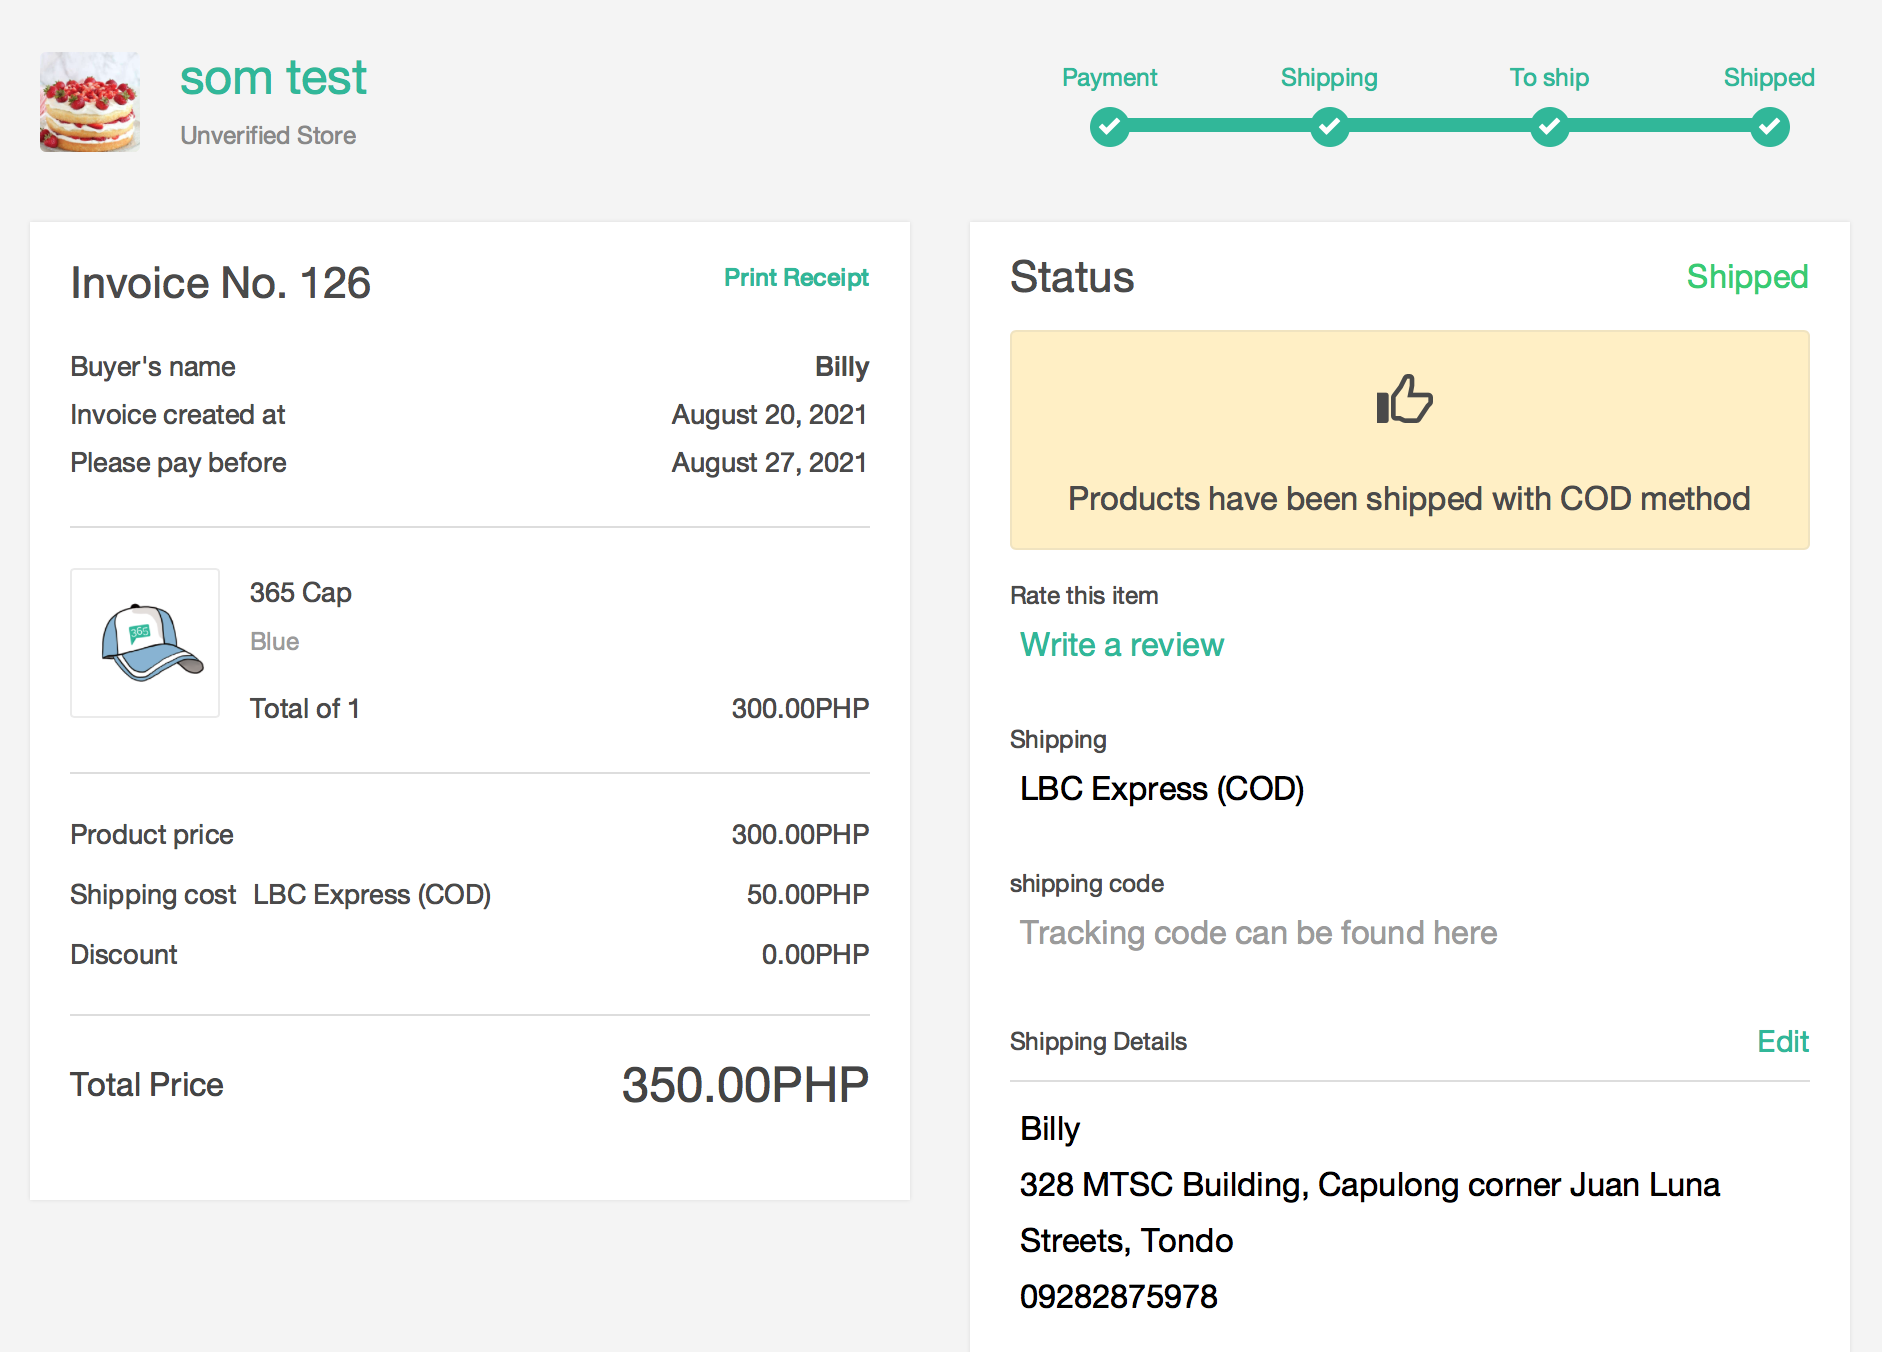Click the Tracking code placeholder text
The height and width of the screenshot is (1352, 1882).
pyautogui.click(x=1258, y=933)
